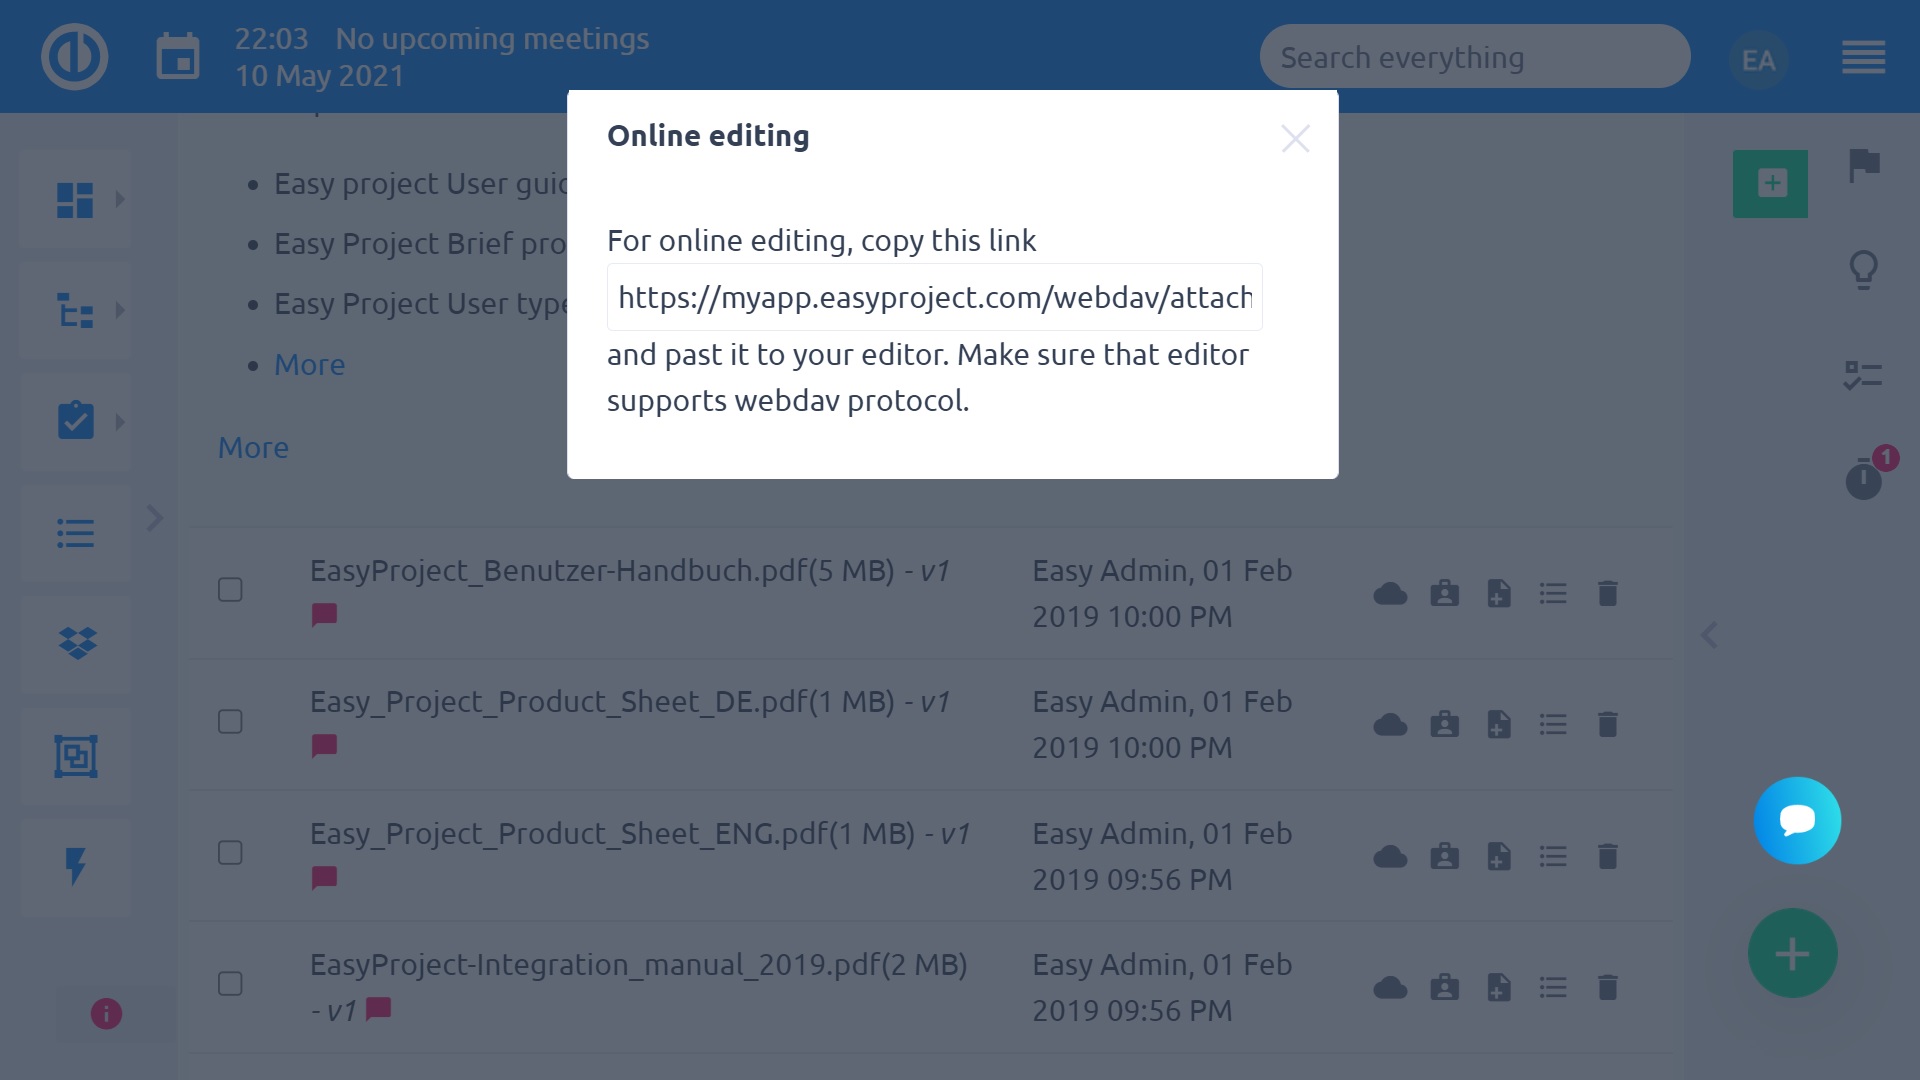
Task: Select checkbox for Easy_Project_Product_Sheet_ENG.pdf
Action: tap(230, 853)
